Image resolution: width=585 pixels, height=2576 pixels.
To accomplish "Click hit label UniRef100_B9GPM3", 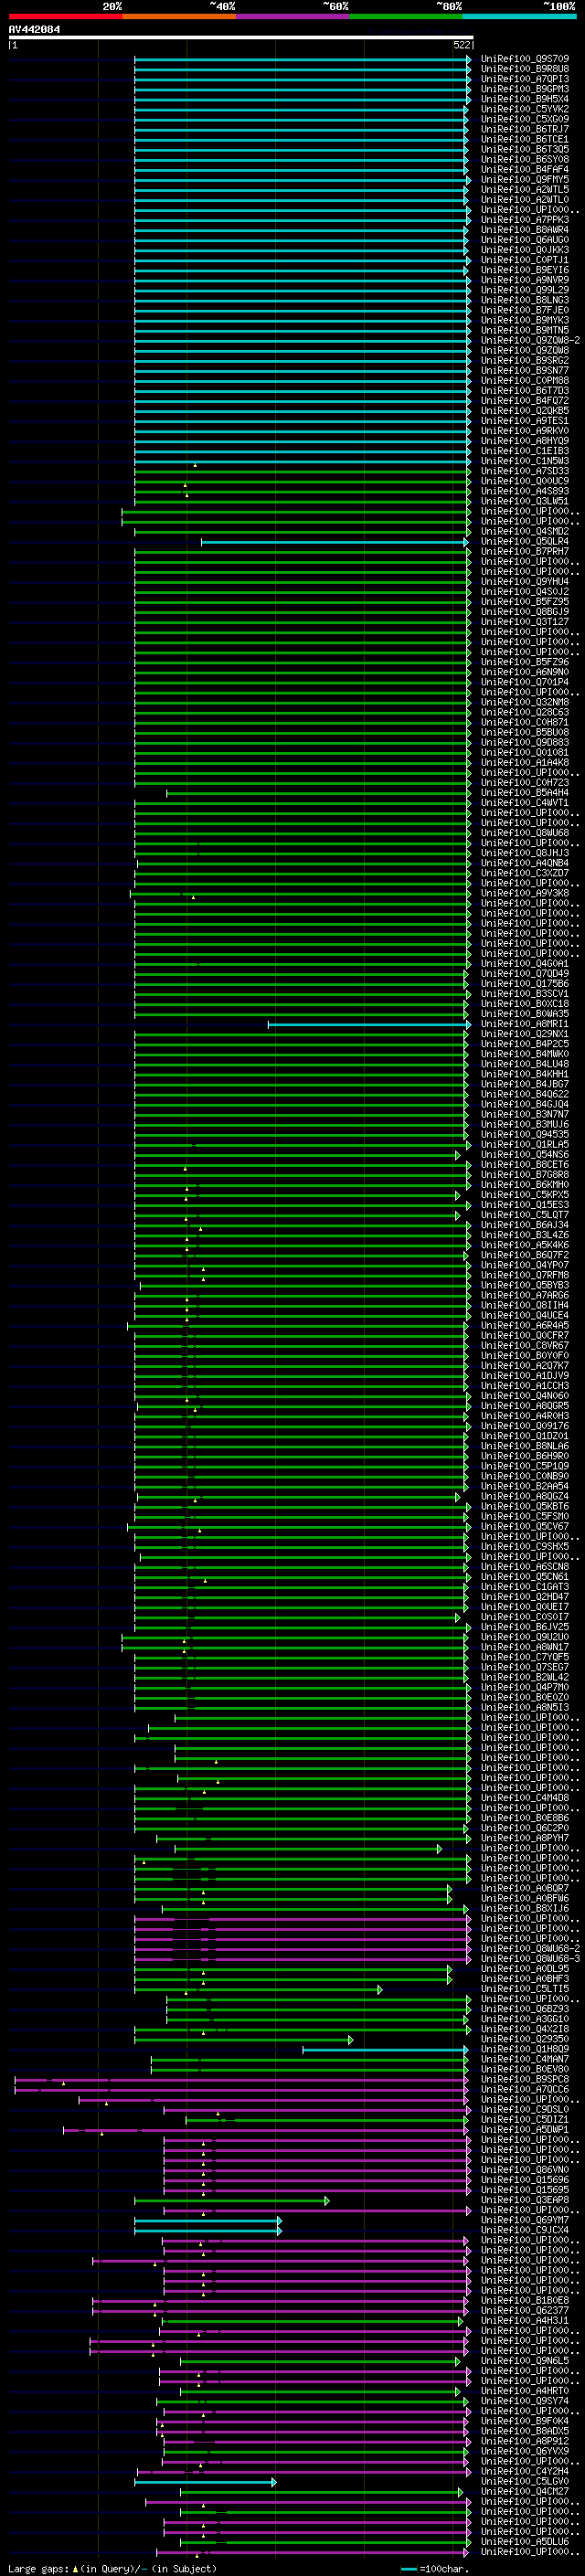I will [525, 89].
